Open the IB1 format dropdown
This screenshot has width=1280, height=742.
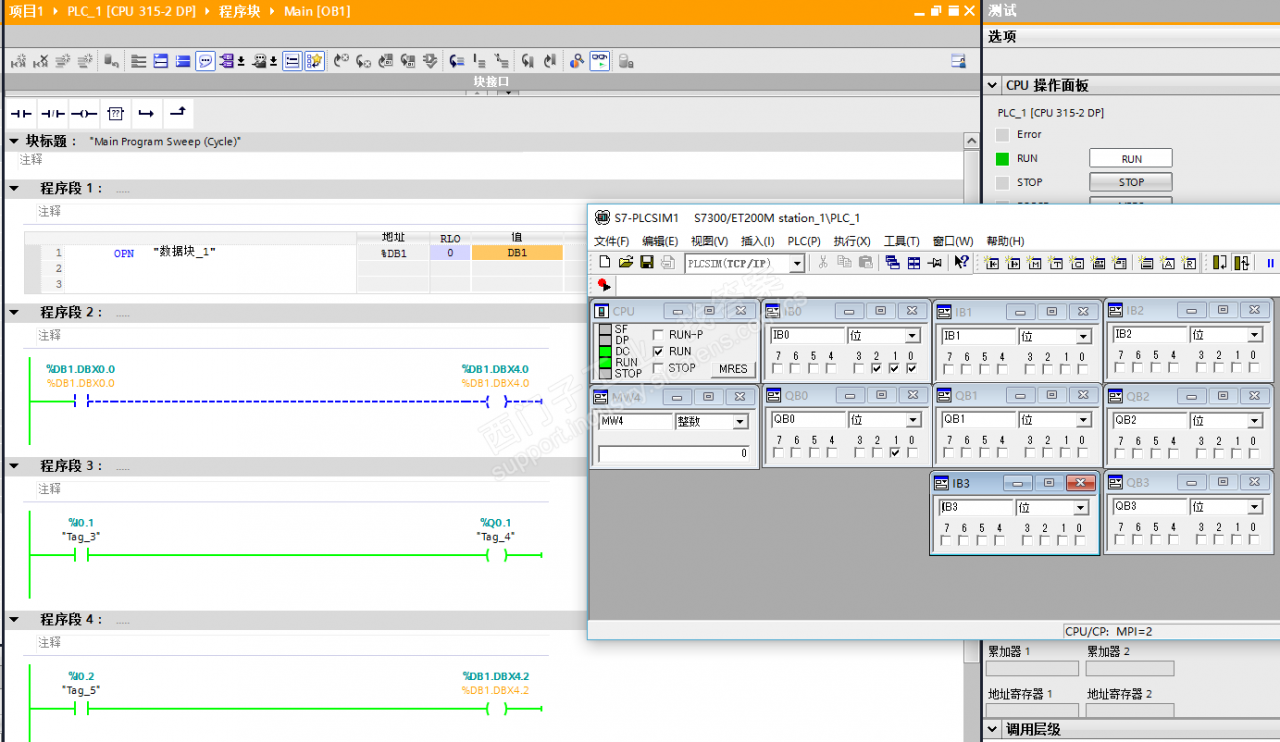coord(1081,336)
